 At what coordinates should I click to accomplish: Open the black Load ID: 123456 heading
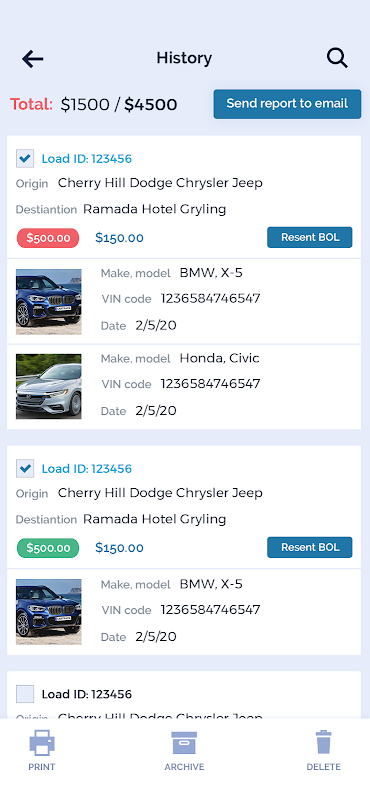pos(87,694)
